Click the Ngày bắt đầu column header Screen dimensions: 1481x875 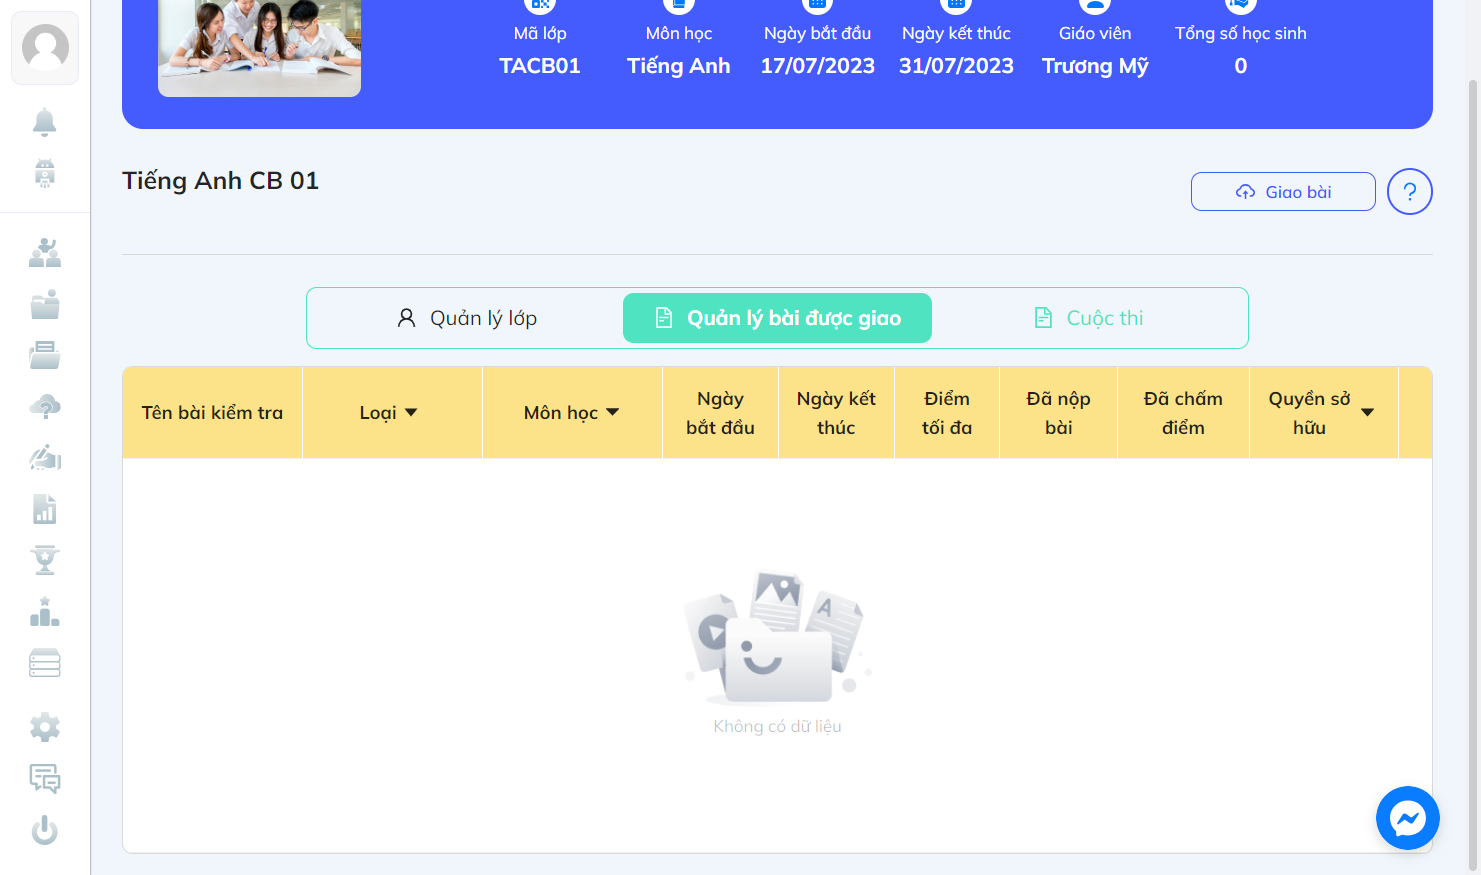pyautogui.click(x=720, y=413)
